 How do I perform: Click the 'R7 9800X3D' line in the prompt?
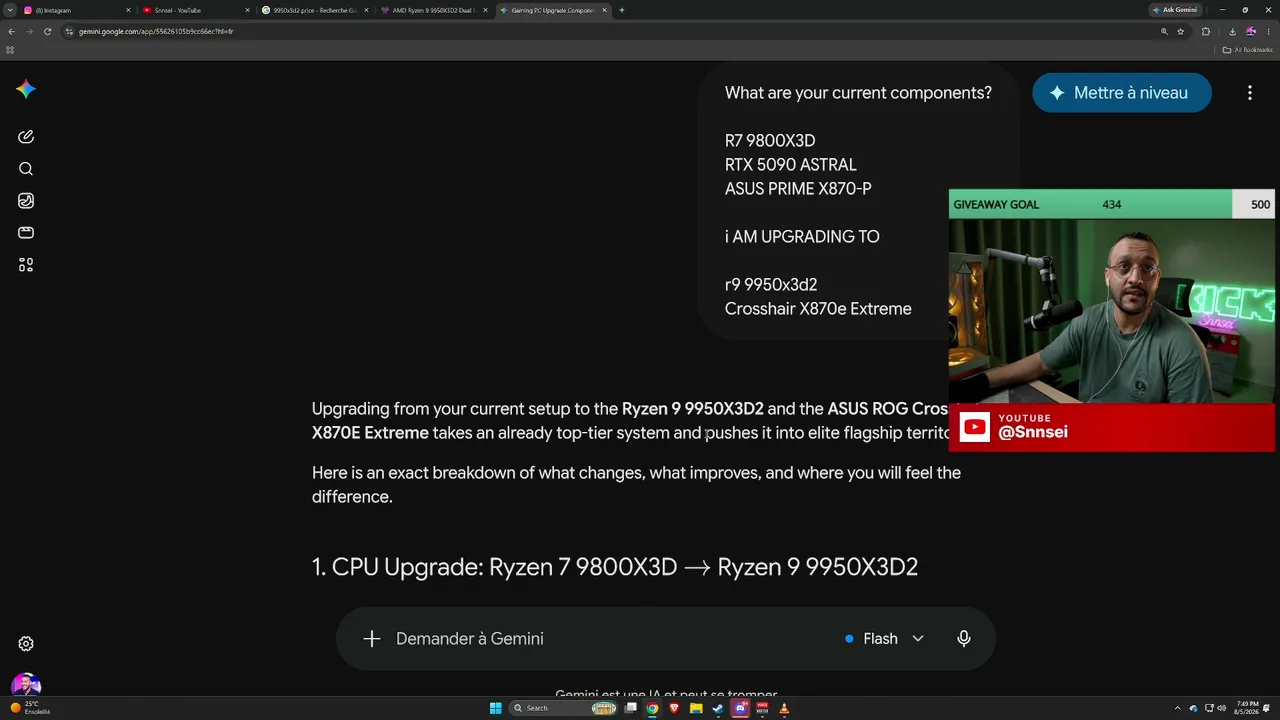point(770,141)
